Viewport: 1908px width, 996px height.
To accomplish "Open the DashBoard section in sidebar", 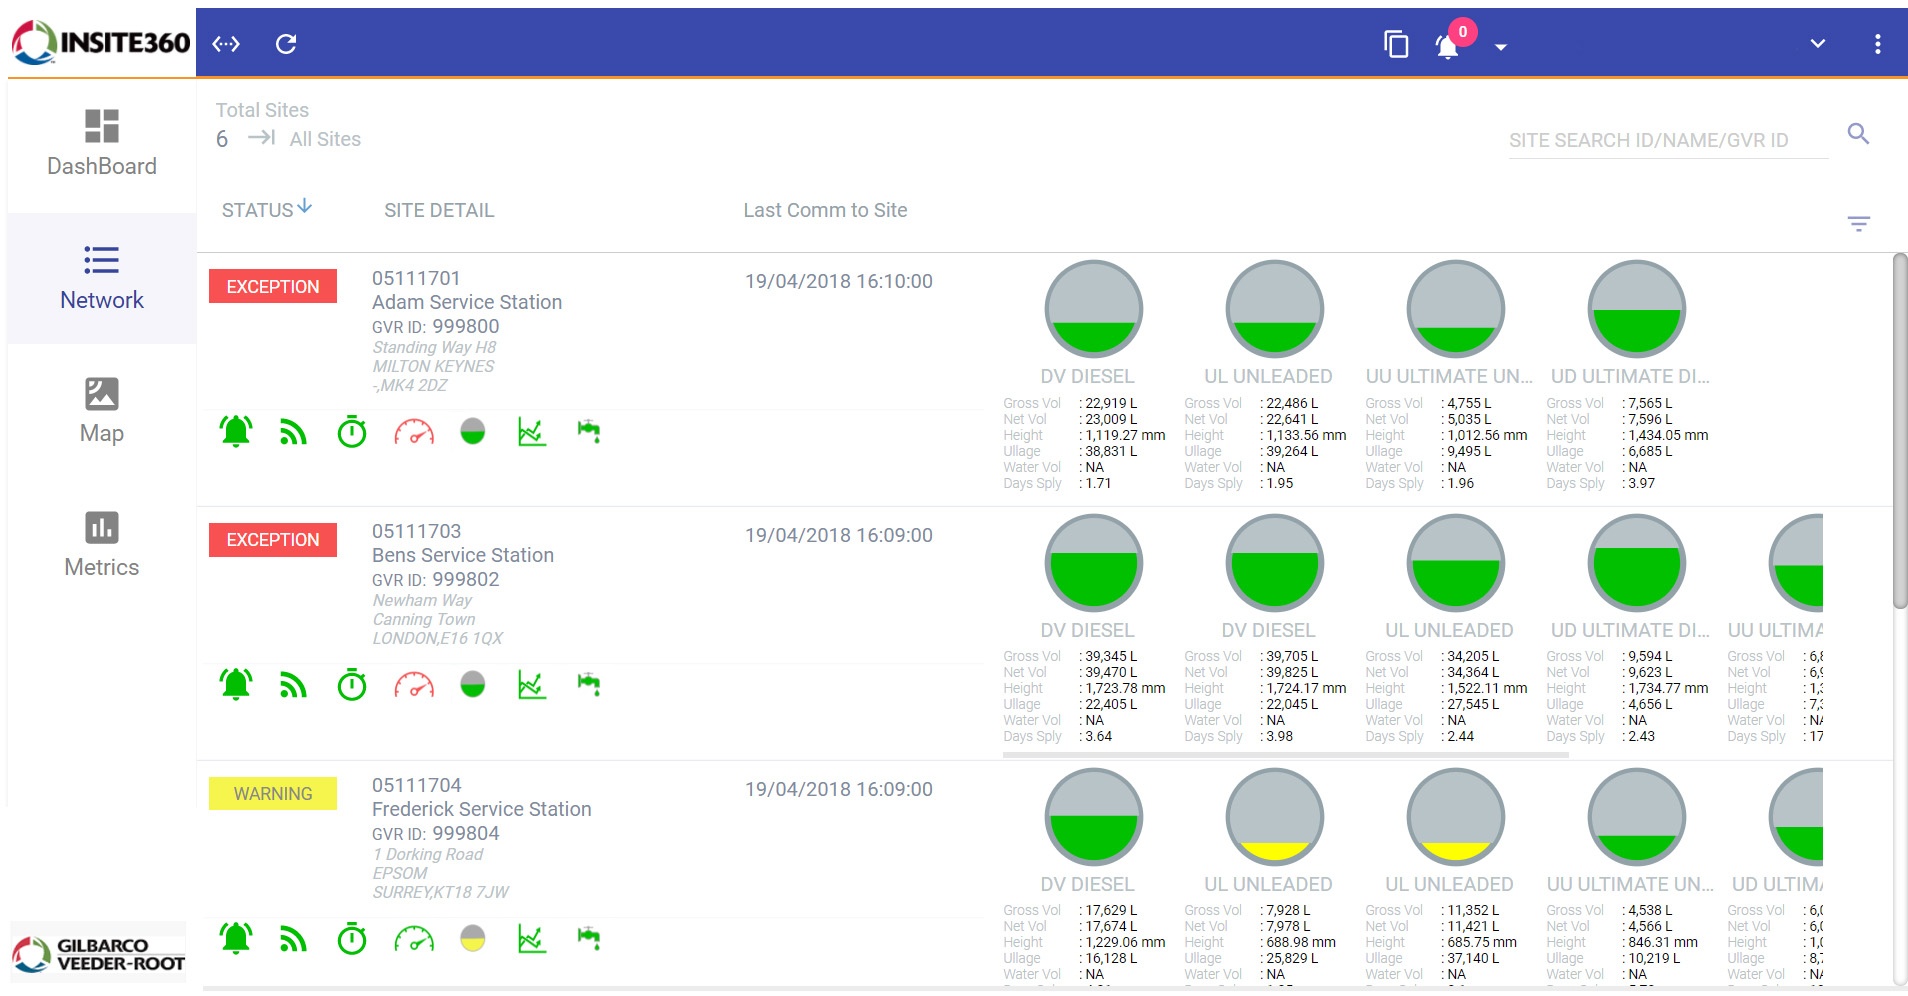I will (102, 144).
